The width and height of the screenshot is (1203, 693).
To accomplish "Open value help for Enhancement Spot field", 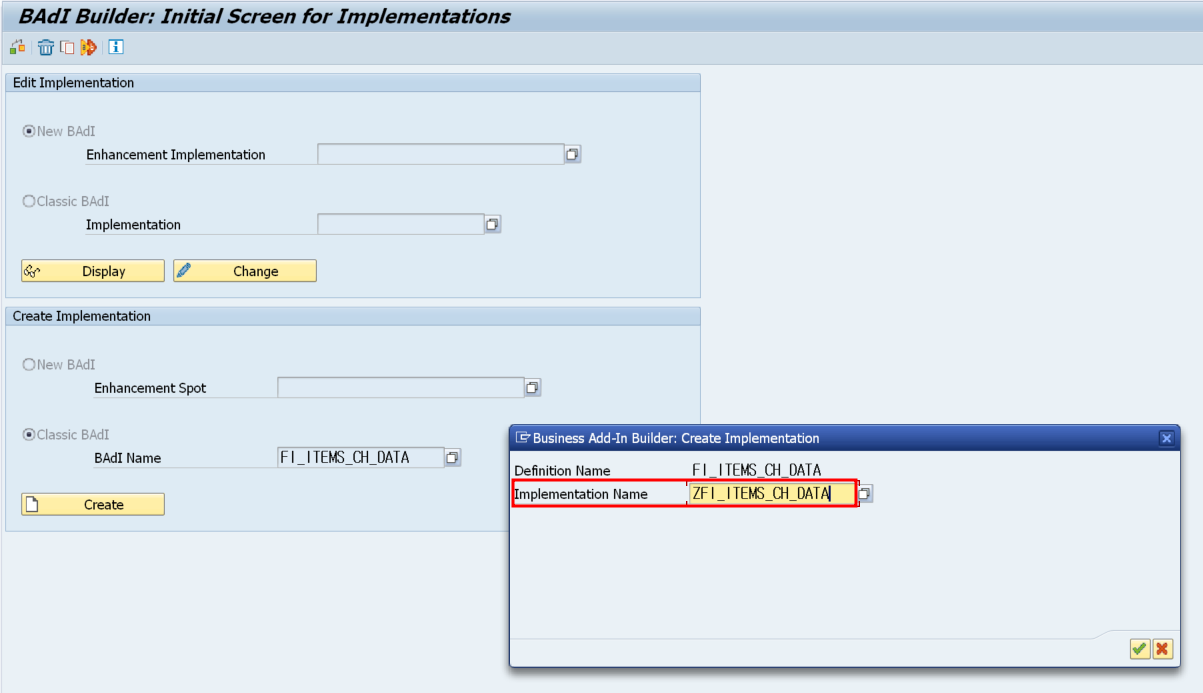I will coord(533,388).
